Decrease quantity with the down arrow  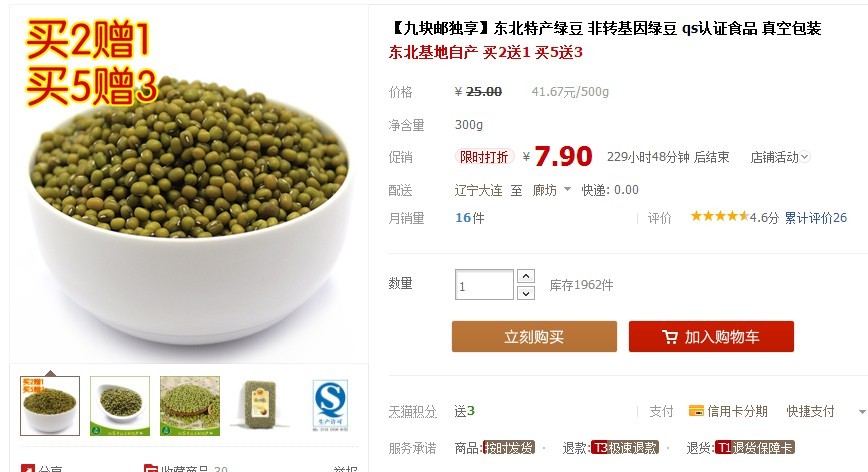click(x=526, y=293)
